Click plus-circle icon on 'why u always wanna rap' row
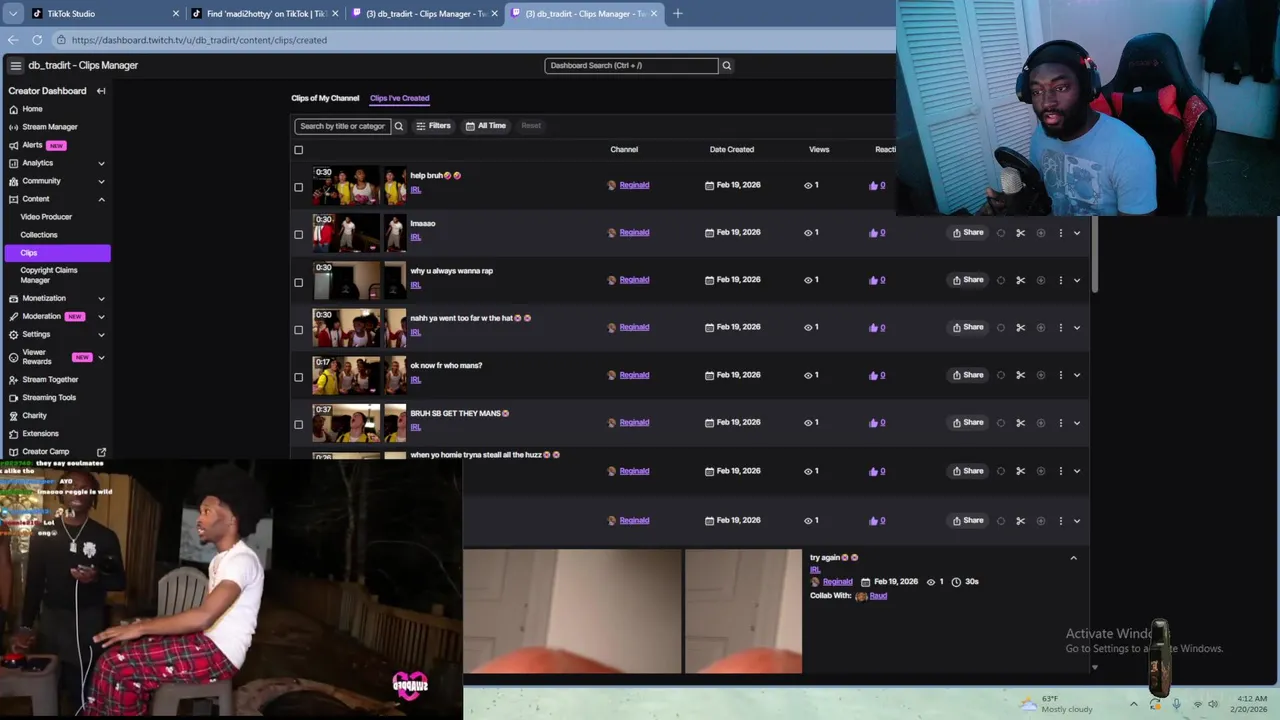This screenshot has width=1280, height=720. (x=1040, y=280)
